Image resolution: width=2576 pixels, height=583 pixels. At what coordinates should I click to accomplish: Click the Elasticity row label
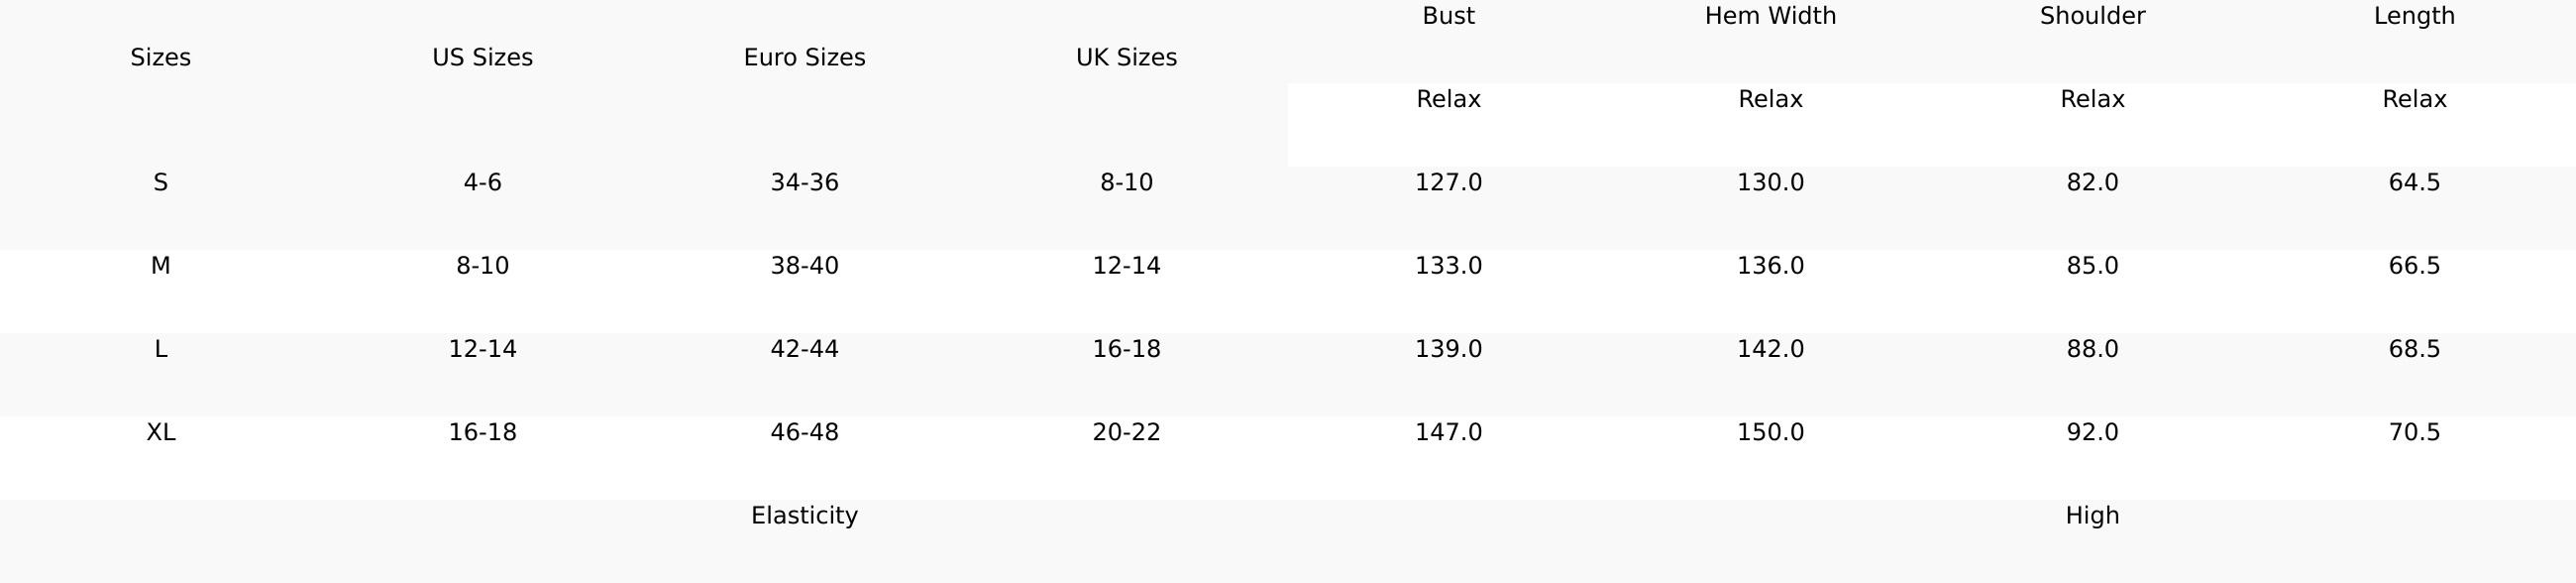point(804,515)
